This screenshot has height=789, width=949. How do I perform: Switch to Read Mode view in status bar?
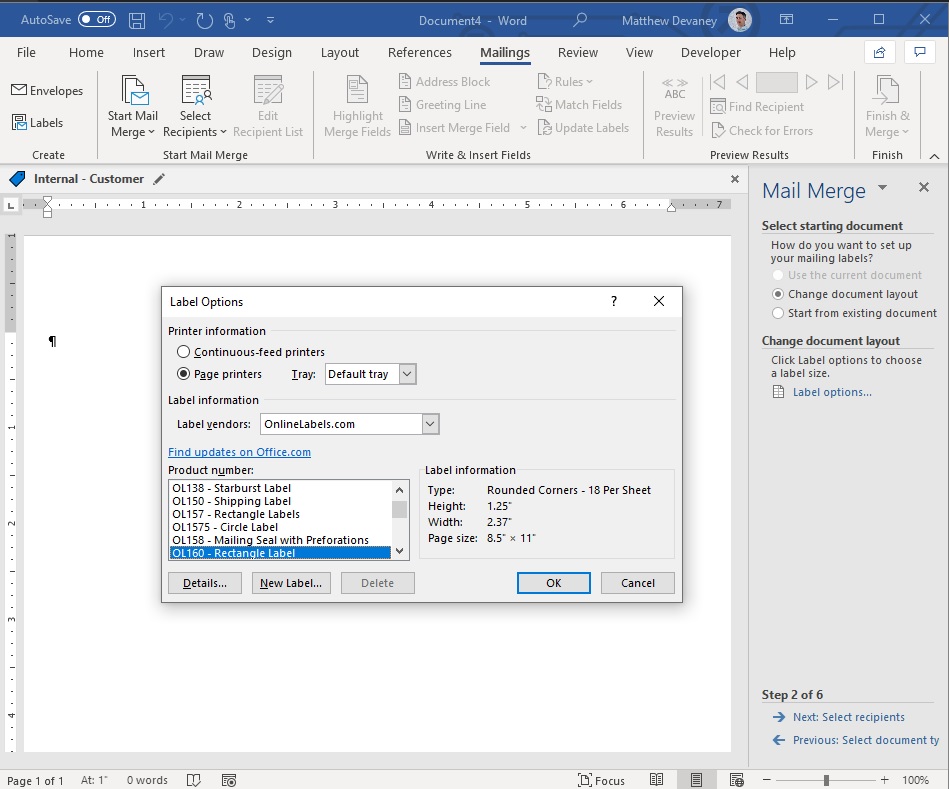click(656, 779)
